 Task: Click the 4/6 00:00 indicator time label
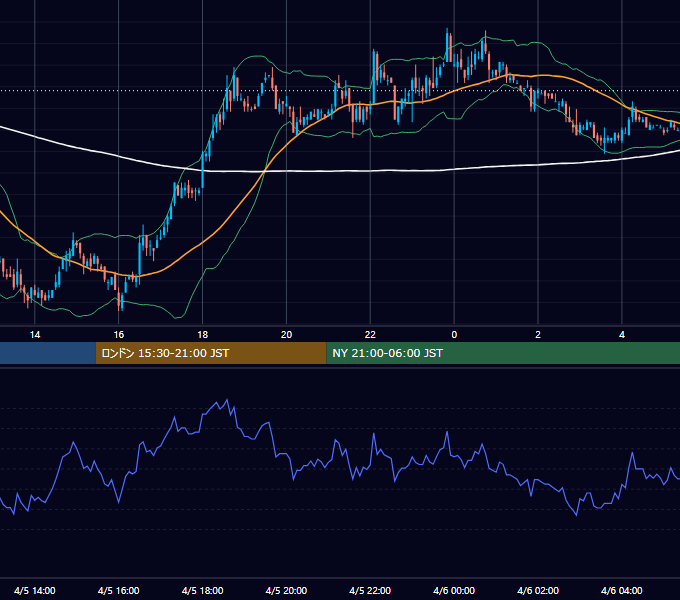[454, 590]
